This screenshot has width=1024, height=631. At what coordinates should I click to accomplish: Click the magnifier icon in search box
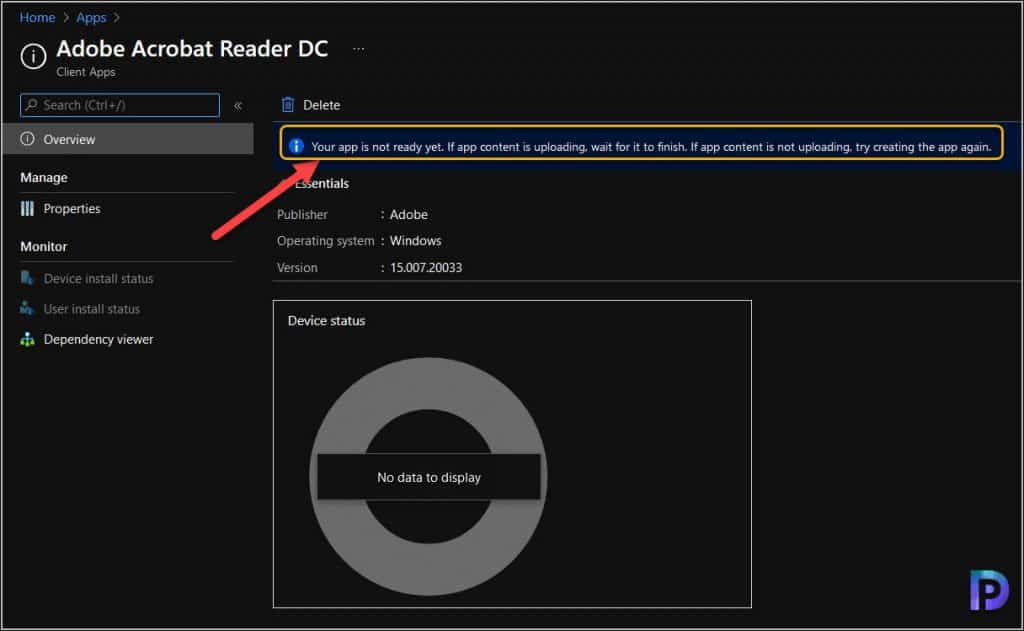point(31,105)
